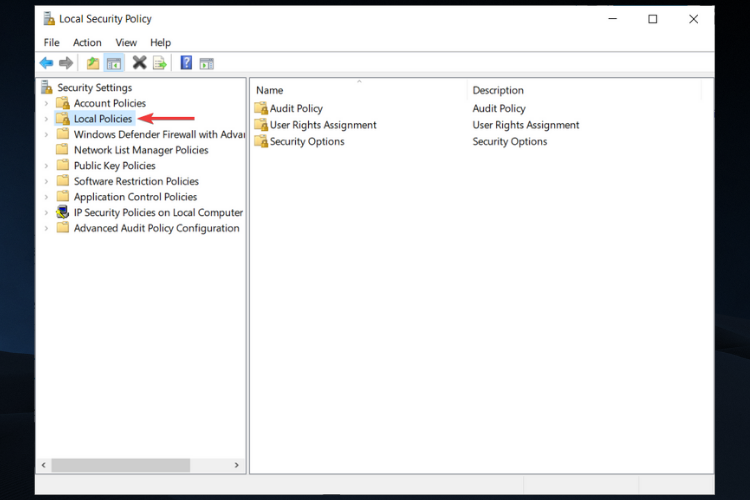Click User Rights Assignment in Description column

[x=526, y=125]
